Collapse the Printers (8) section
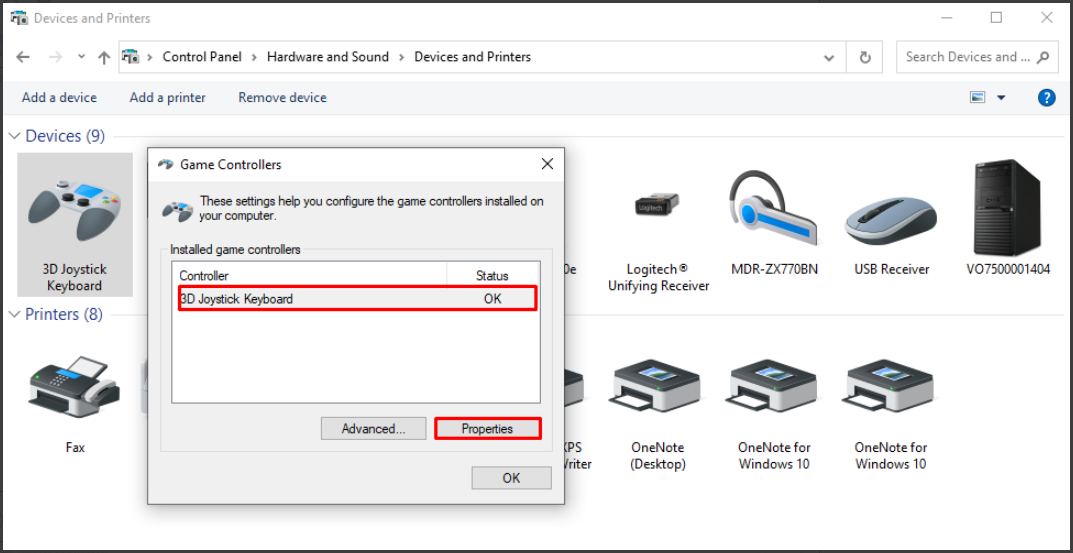1073x553 pixels. (x=16, y=314)
